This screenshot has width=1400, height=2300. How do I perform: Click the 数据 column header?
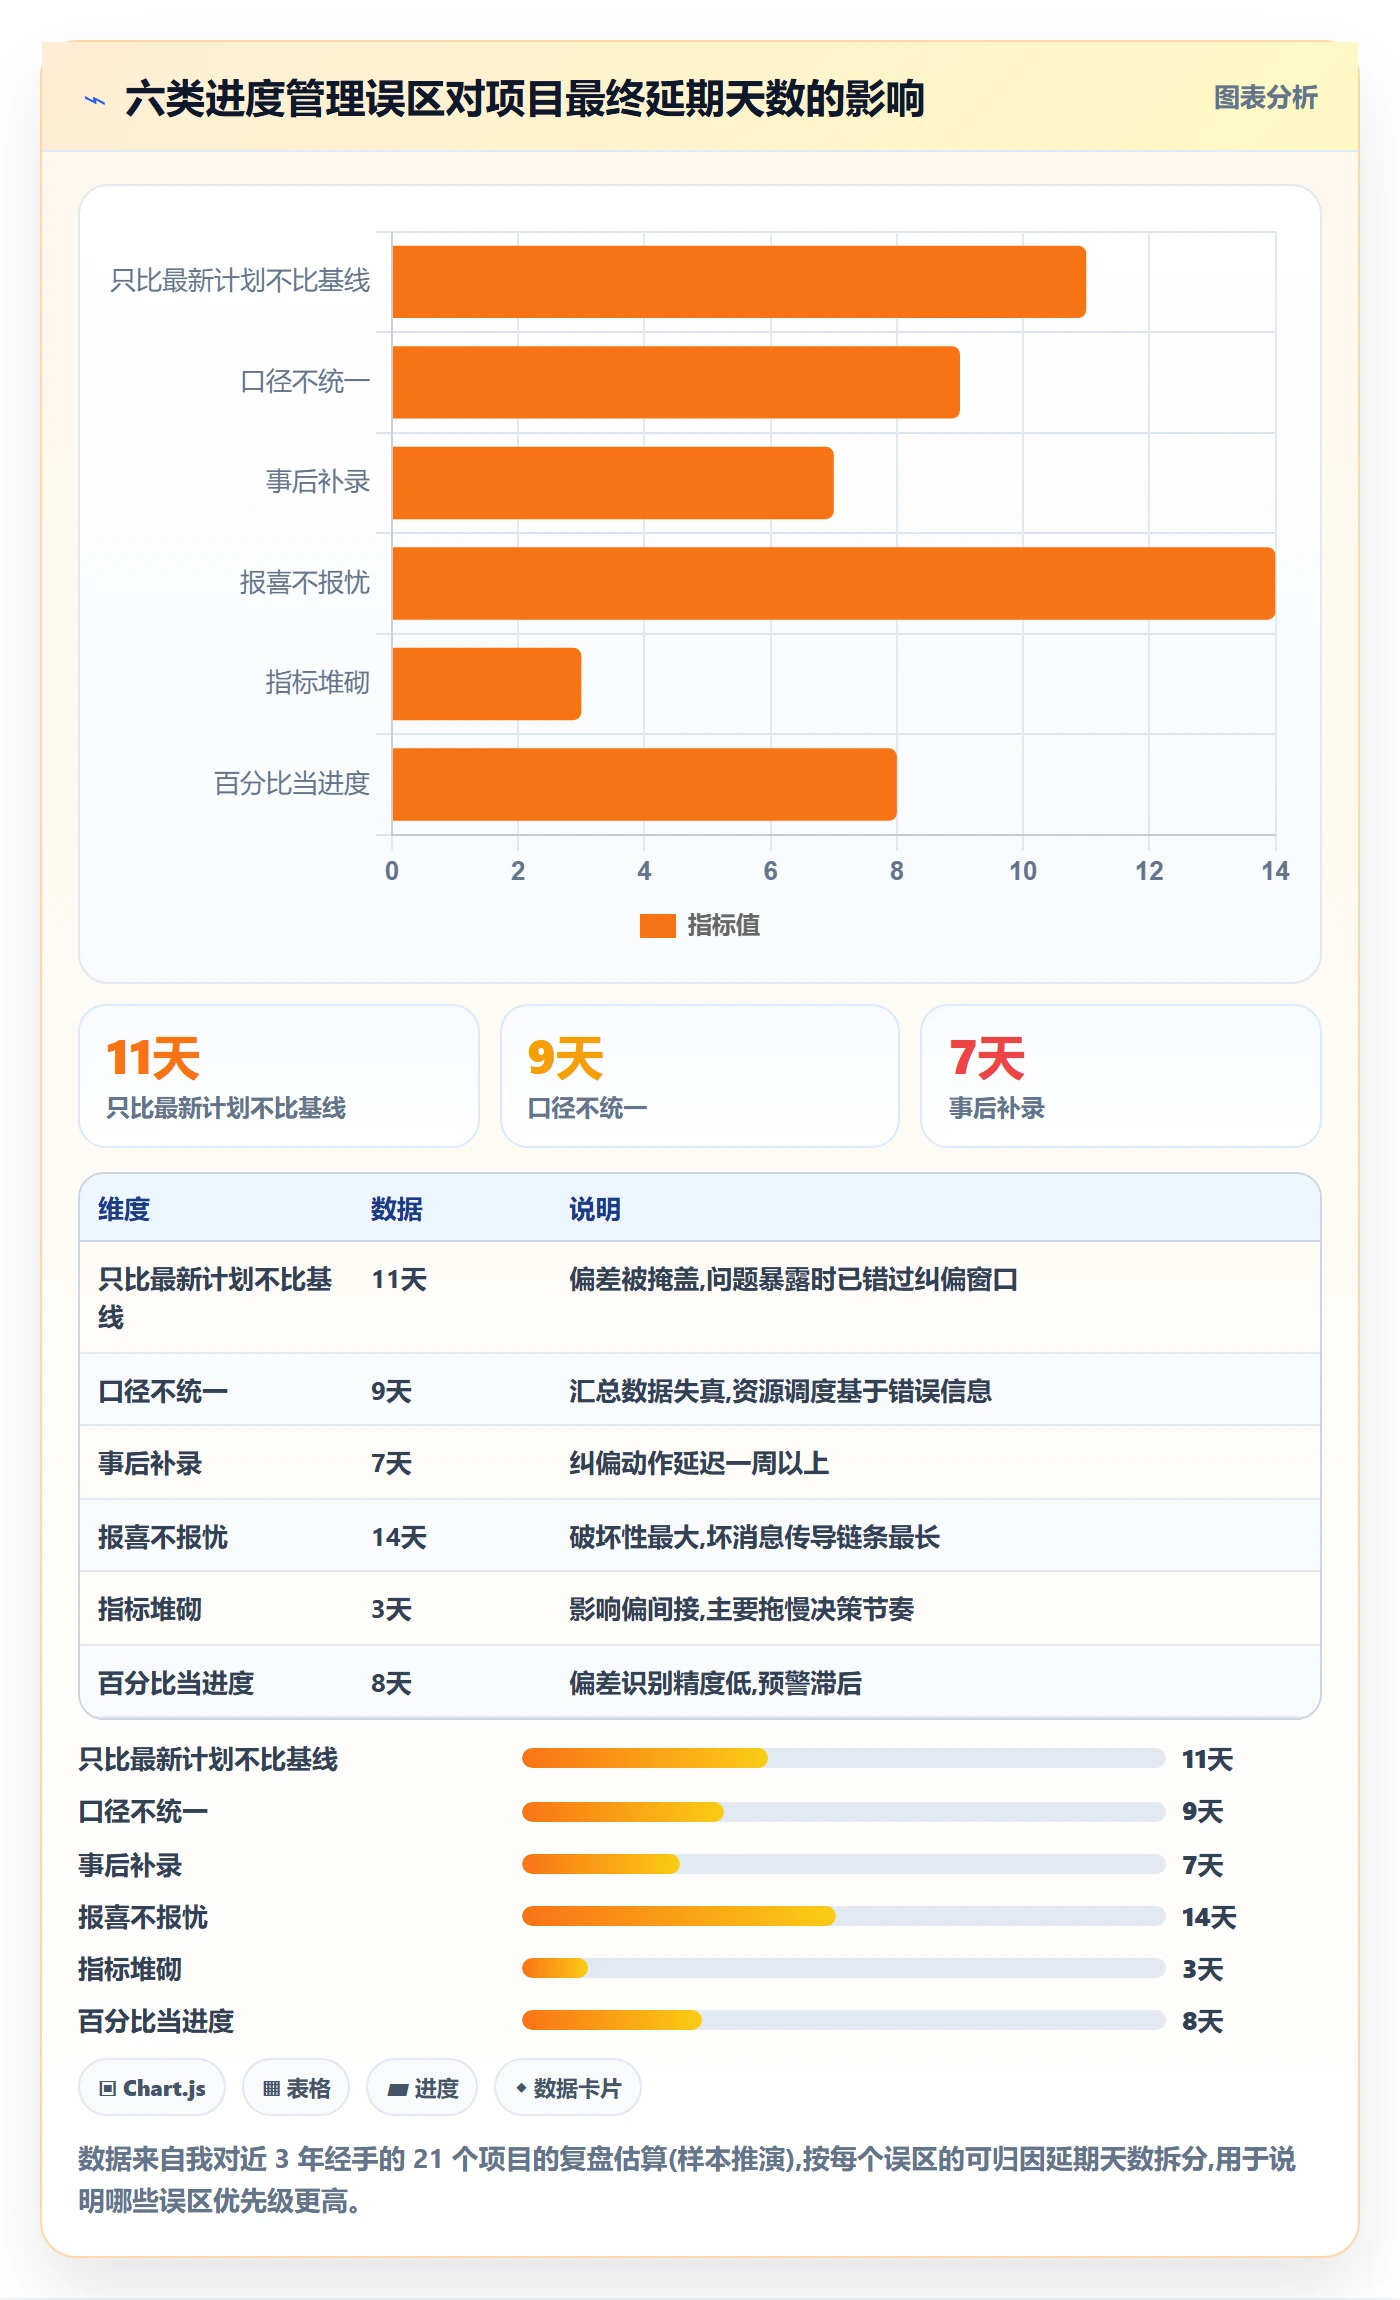[x=397, y=1209]
